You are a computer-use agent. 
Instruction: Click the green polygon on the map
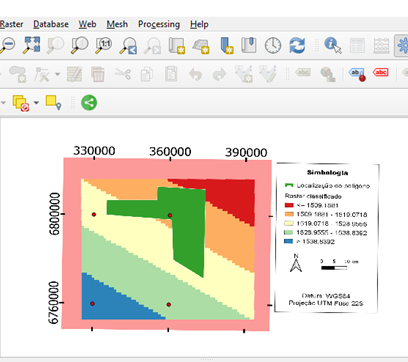coord(187,223)
